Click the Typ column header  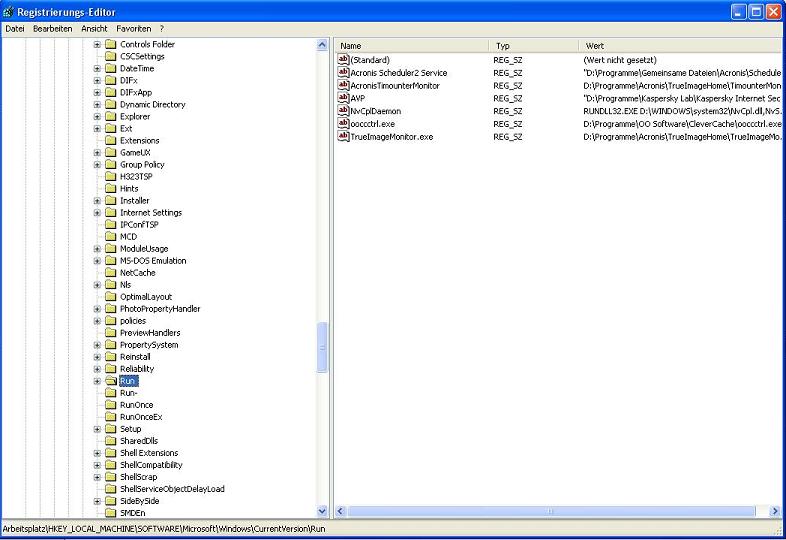coord(533,46)
